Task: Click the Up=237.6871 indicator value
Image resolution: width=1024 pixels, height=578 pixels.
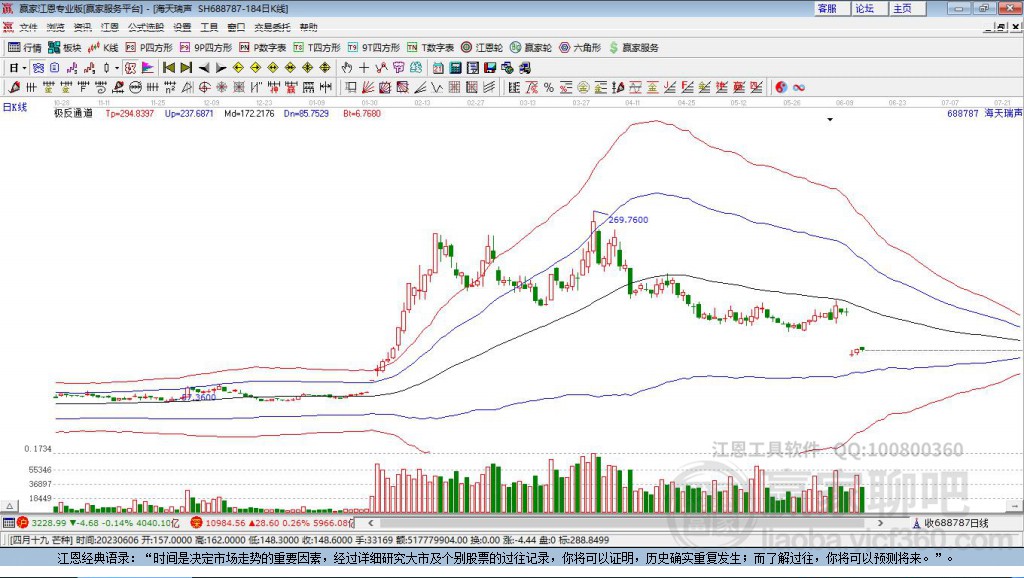Action: coord(189,113)
